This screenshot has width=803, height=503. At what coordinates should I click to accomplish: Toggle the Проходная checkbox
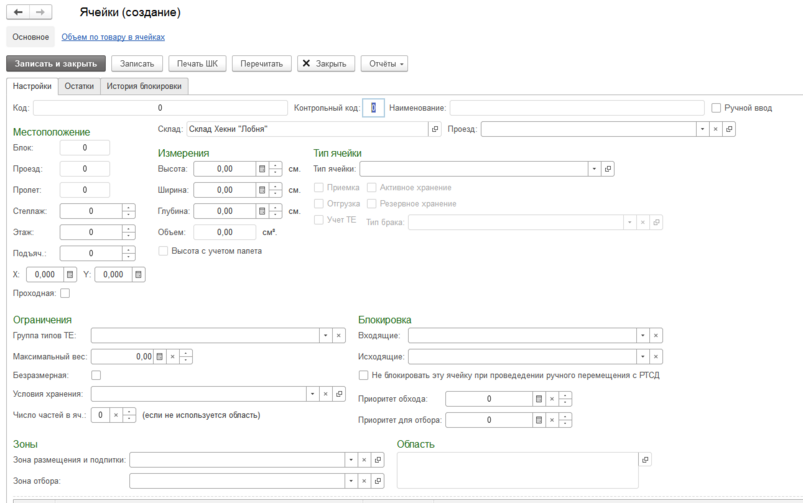point(65,293)
